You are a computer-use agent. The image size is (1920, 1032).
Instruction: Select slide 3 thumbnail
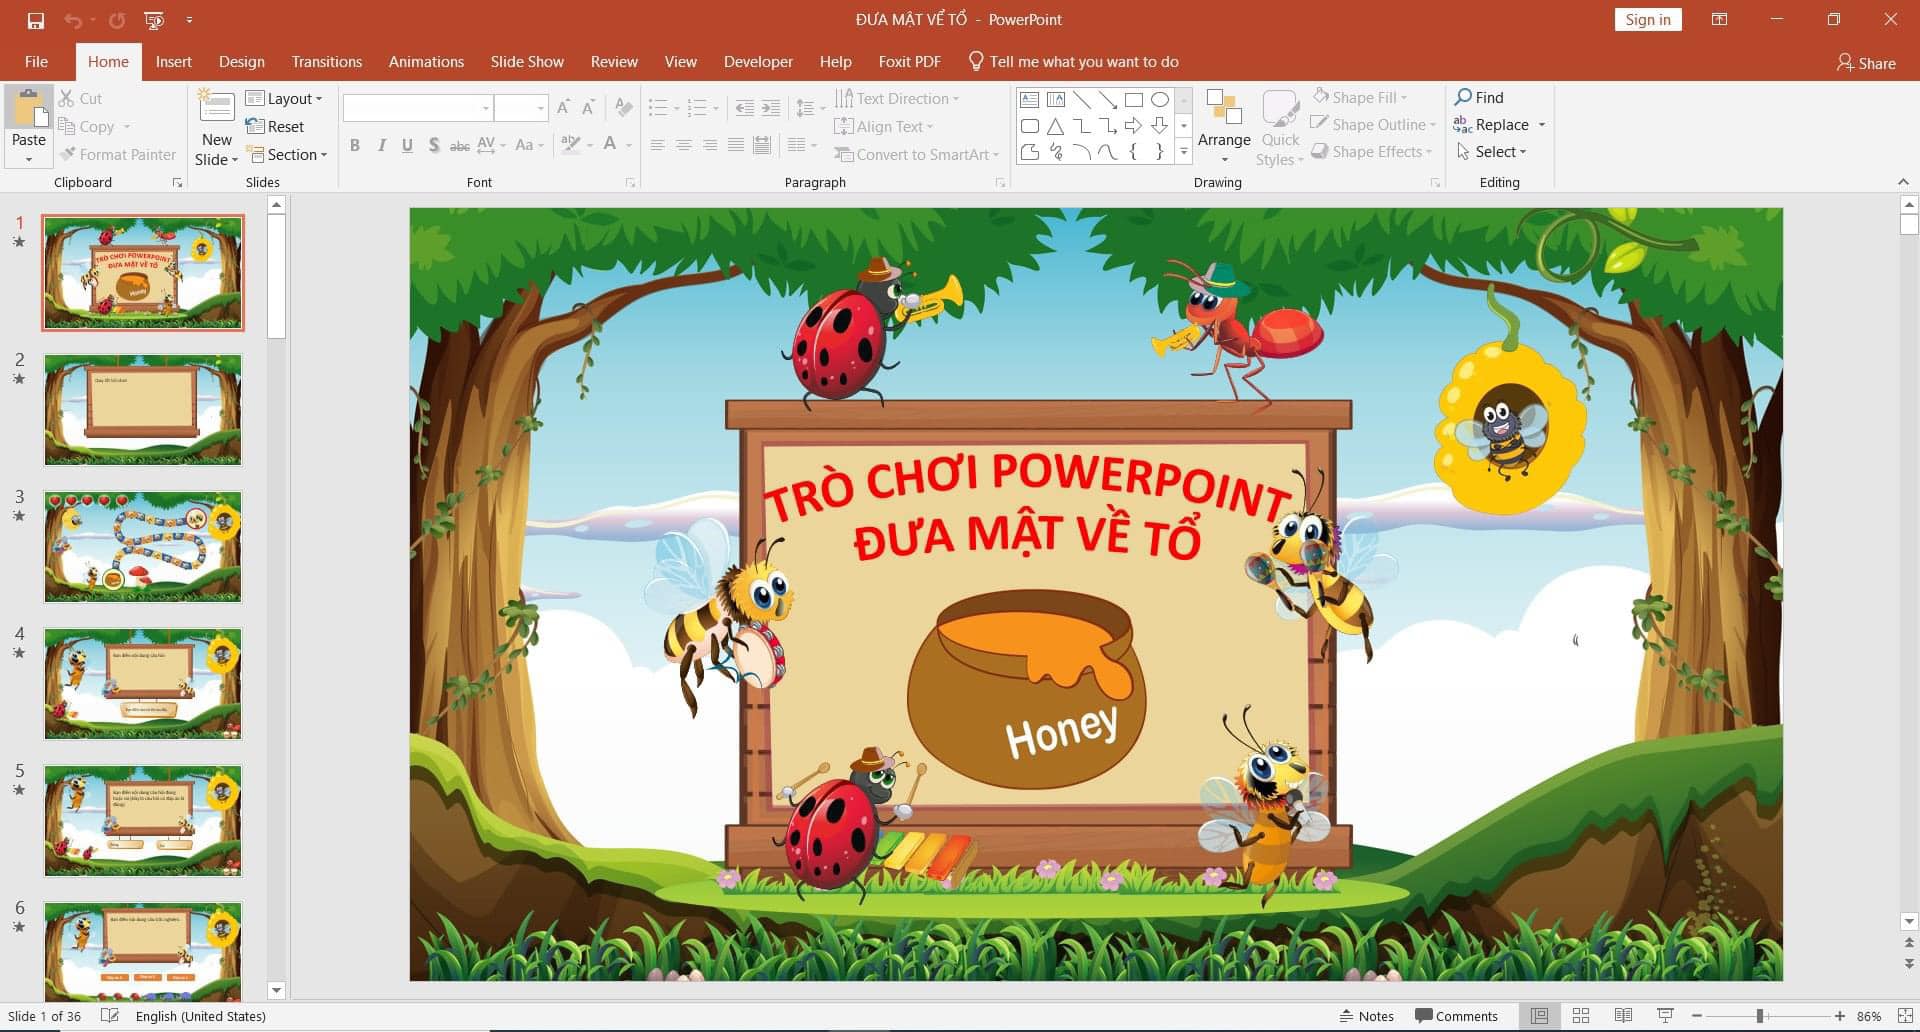143,547
